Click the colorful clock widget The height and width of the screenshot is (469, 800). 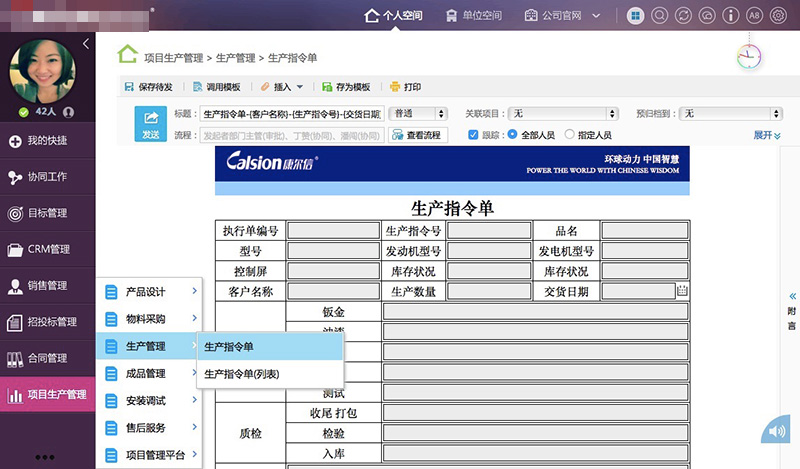point(748,57)
